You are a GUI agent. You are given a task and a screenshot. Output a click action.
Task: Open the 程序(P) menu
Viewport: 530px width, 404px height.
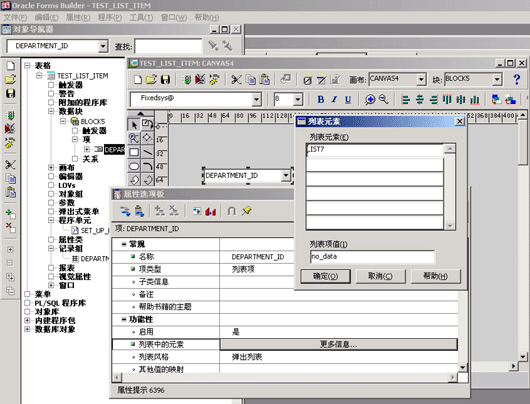coord(110,17)
